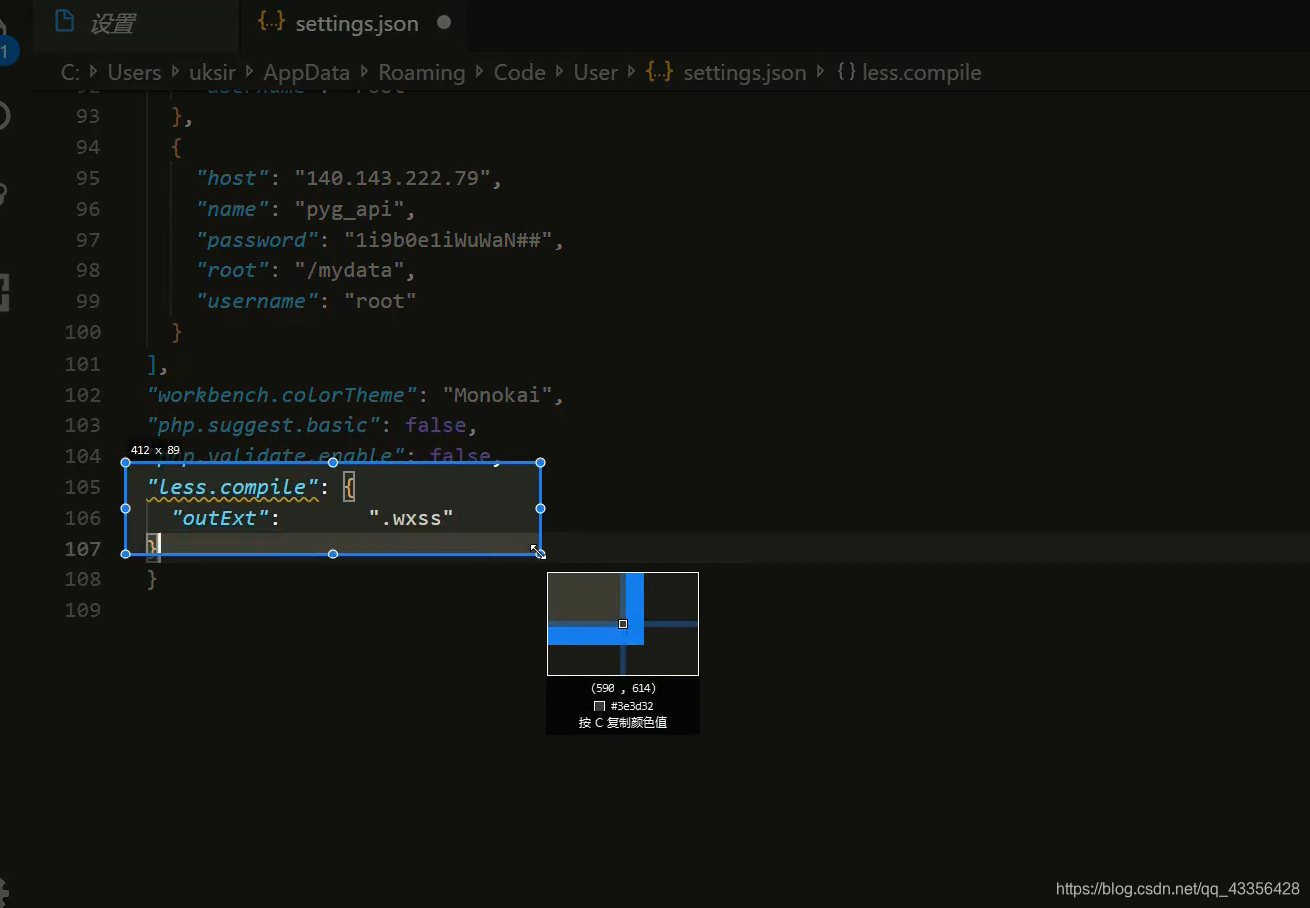Click the false value on line 103
This screenshot has height=908, width=1310.
[435, 425]
